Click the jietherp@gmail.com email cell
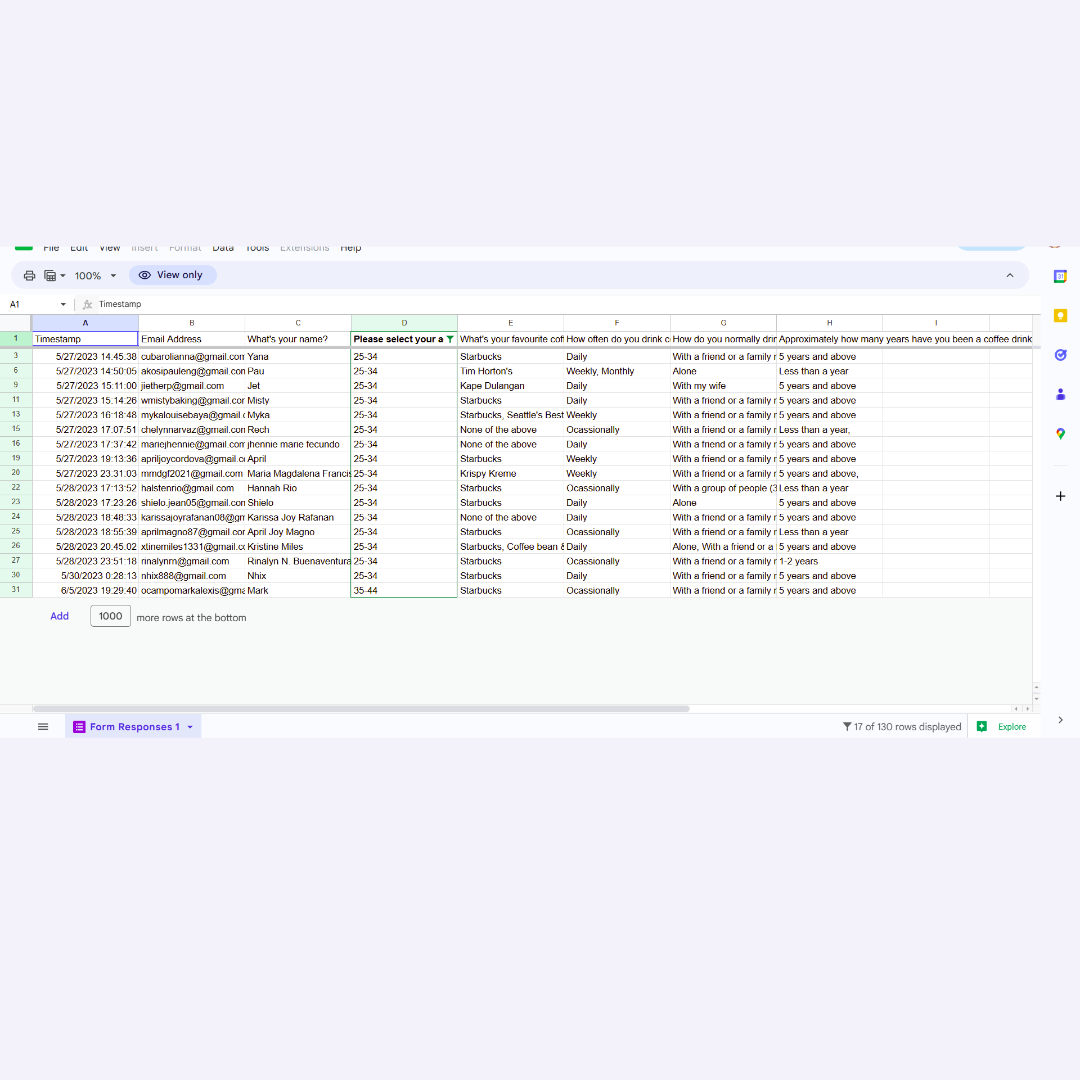This screenshot has width=1080, height=1080. coord(191,386)
